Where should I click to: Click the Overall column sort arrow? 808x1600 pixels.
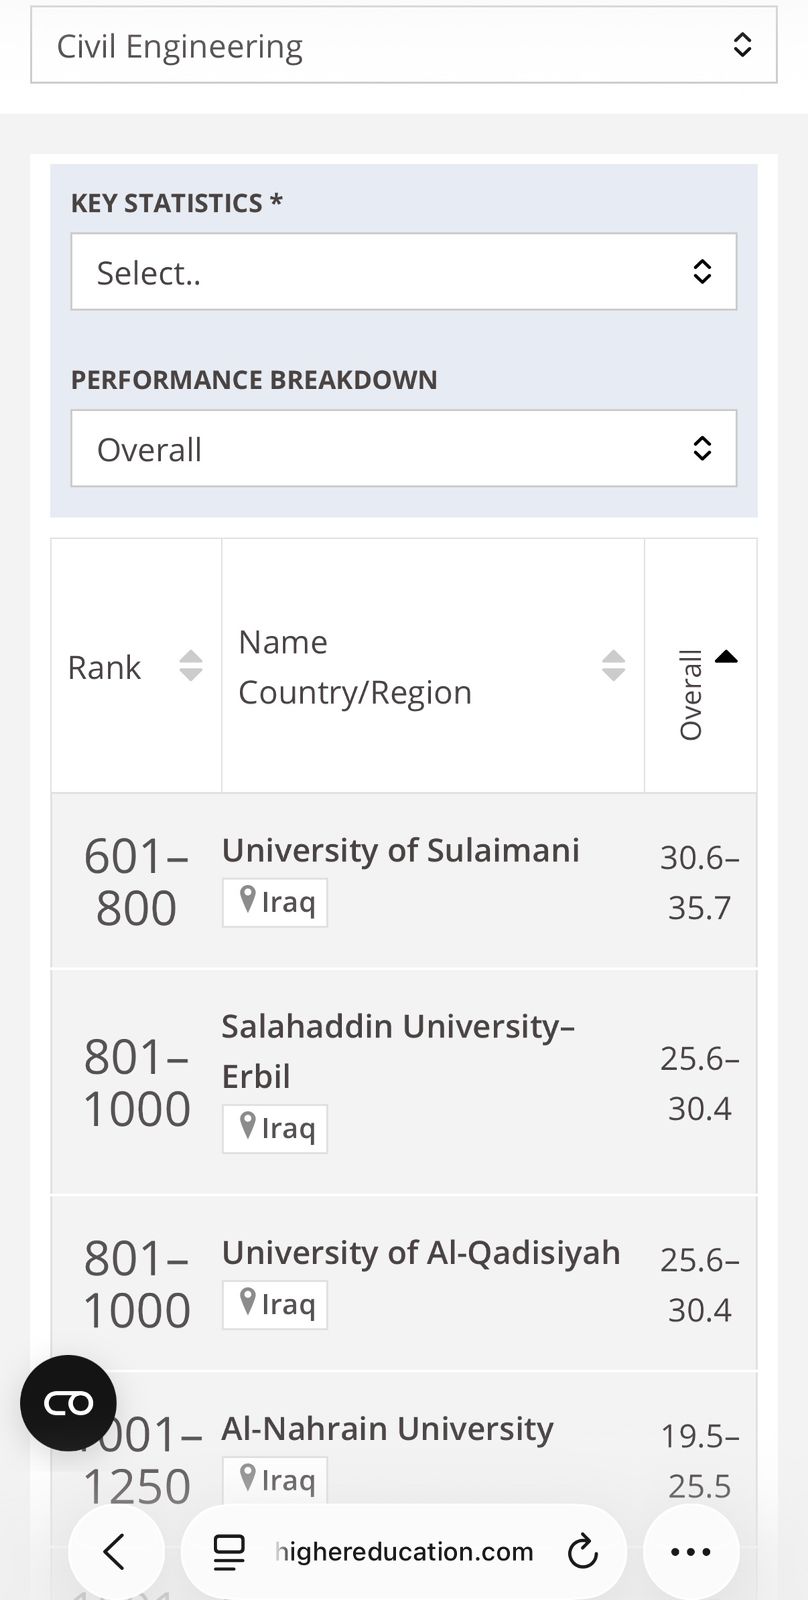(726, 658)
